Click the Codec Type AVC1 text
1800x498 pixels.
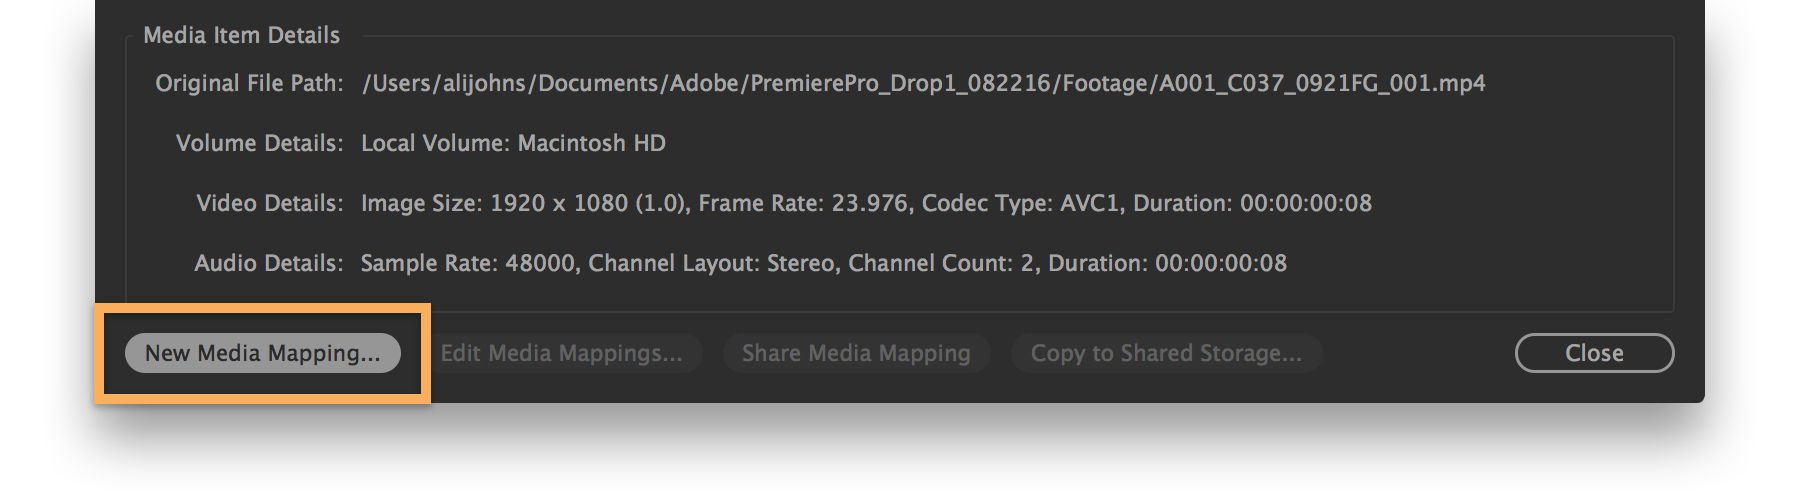[1023, 203]
